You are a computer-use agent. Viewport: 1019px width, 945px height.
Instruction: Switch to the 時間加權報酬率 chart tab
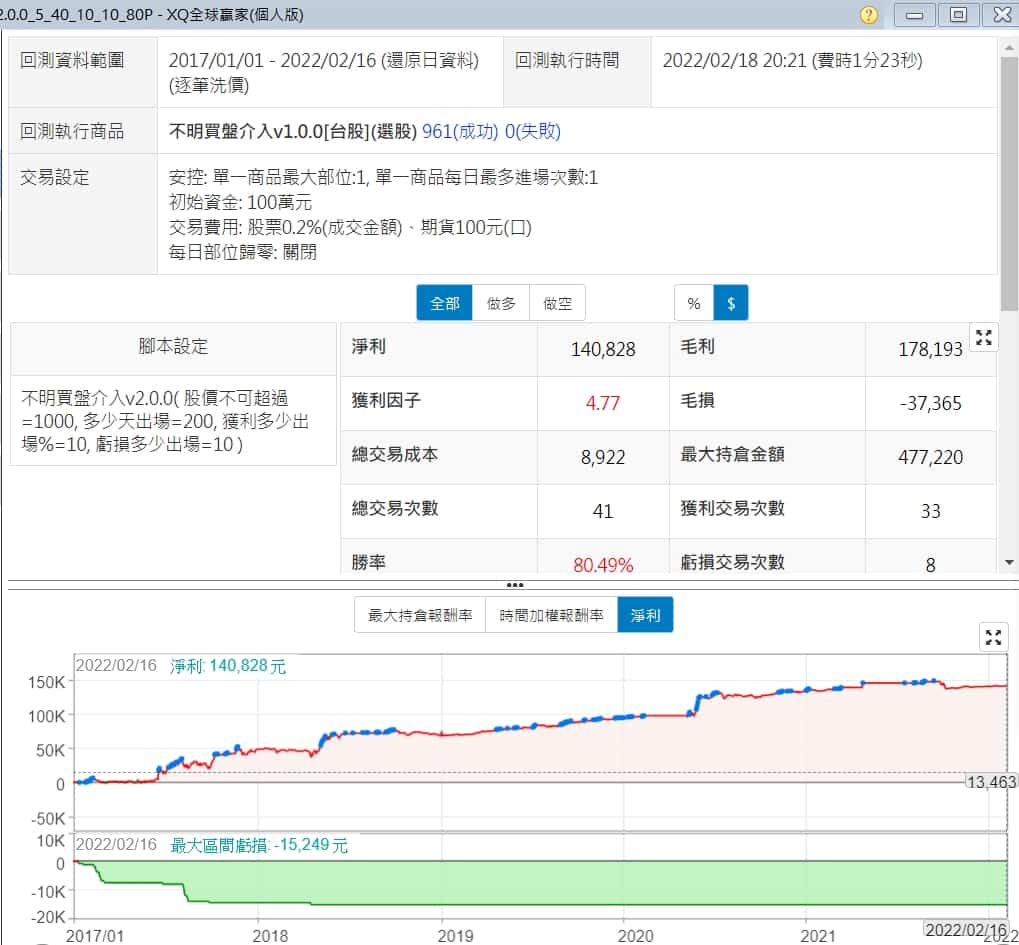[x=551, y=615]
